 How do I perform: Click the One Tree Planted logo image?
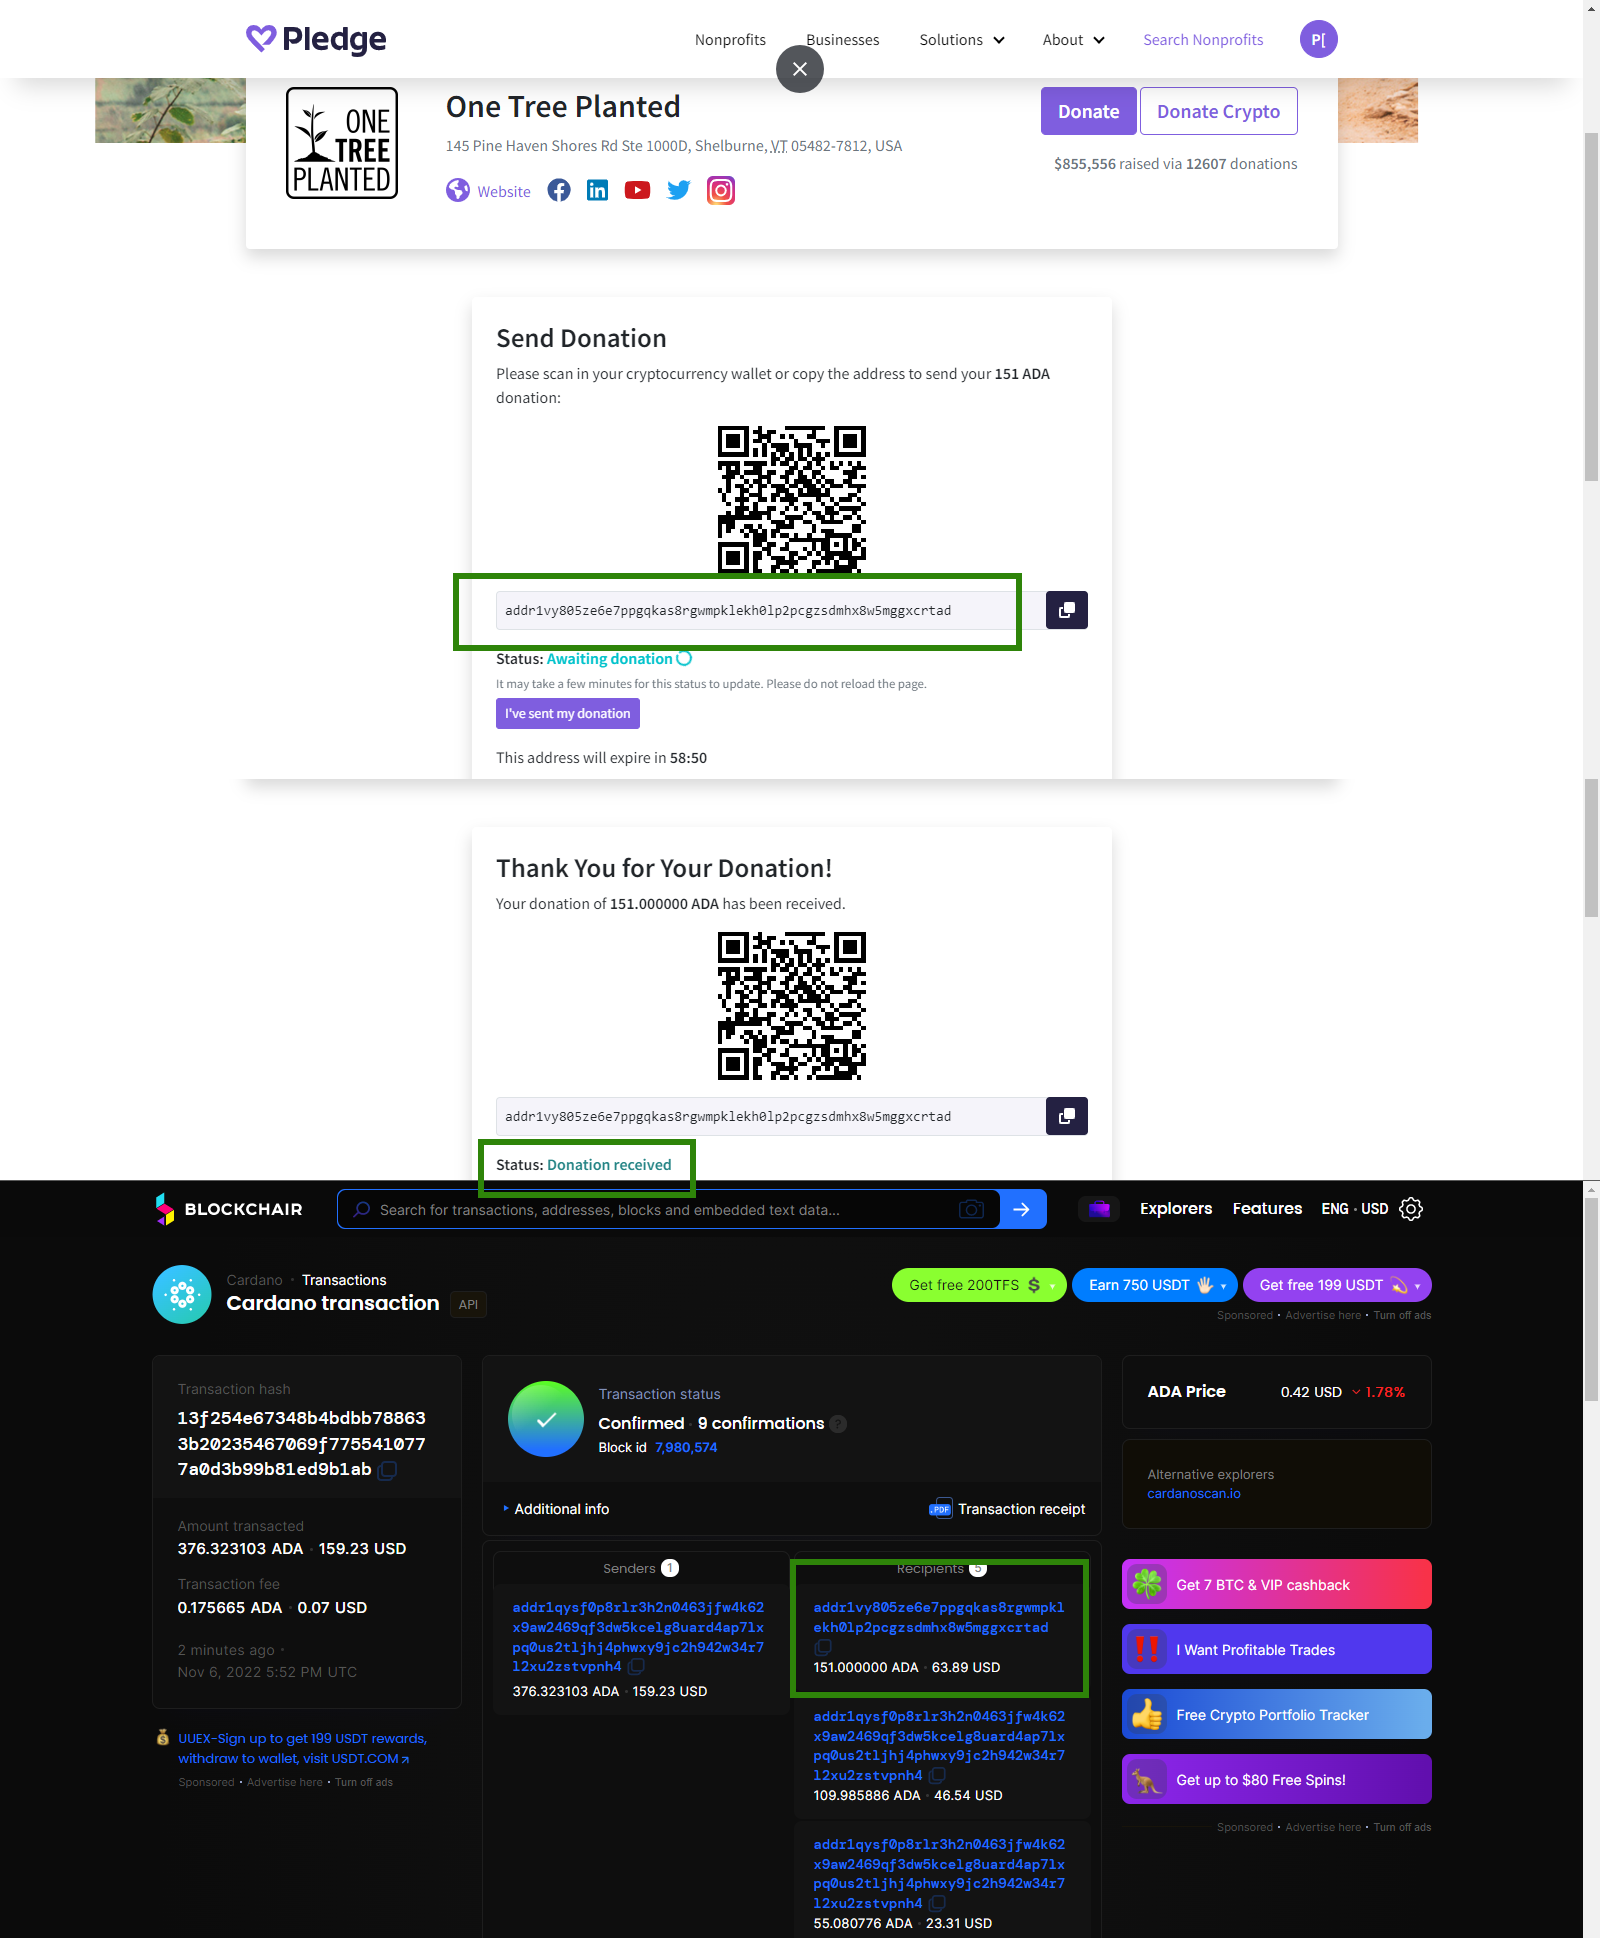pyautogui.click(x=342, y=143)
